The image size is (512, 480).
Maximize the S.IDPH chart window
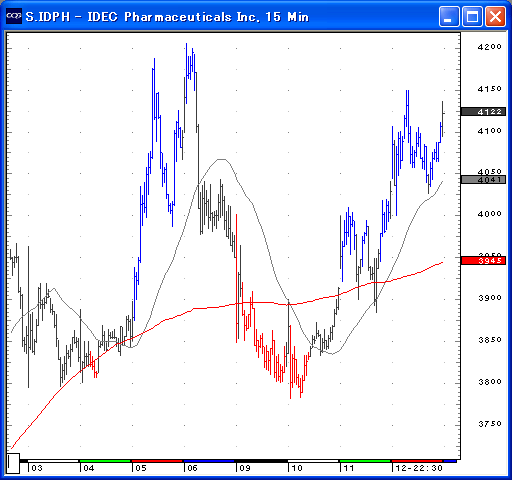[x=472, y=16]
